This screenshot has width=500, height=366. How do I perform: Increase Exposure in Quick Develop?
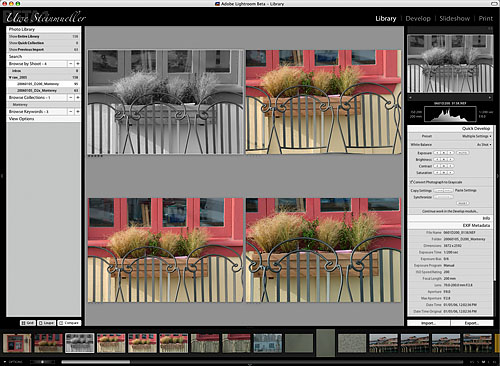[x=451, y=153]
